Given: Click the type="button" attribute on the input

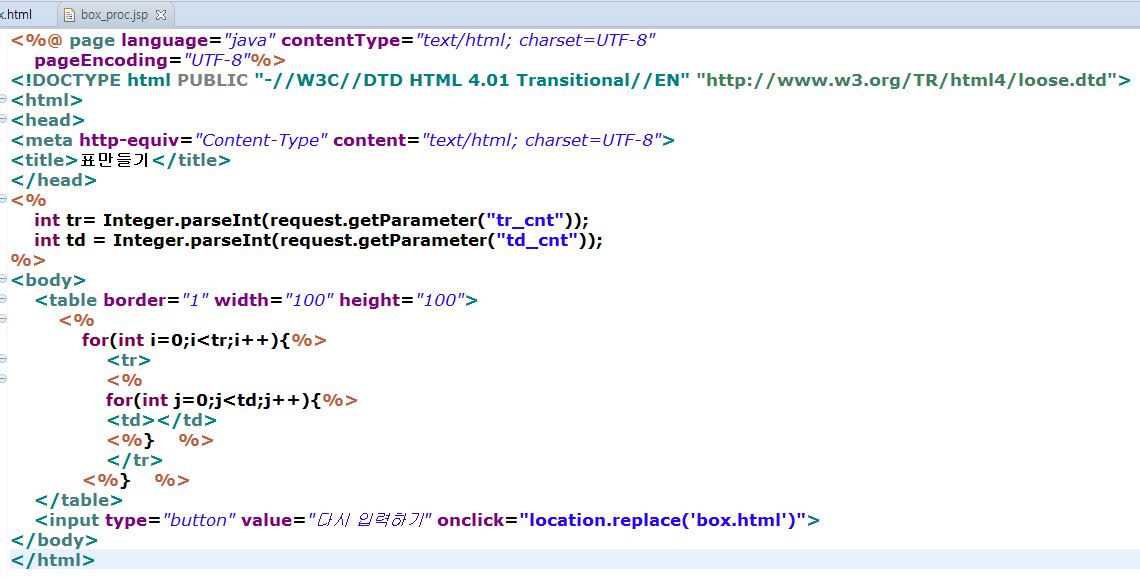Looking at the screenshot, I should 170,520.
